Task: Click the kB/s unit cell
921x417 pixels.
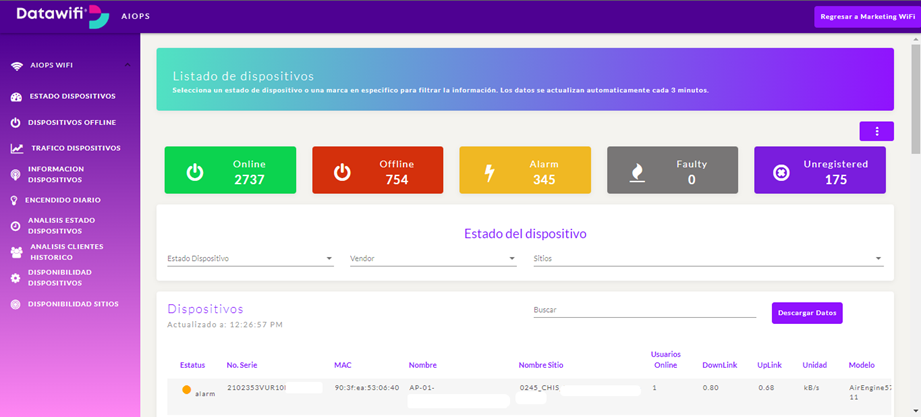Action: [x=811, y=388]
